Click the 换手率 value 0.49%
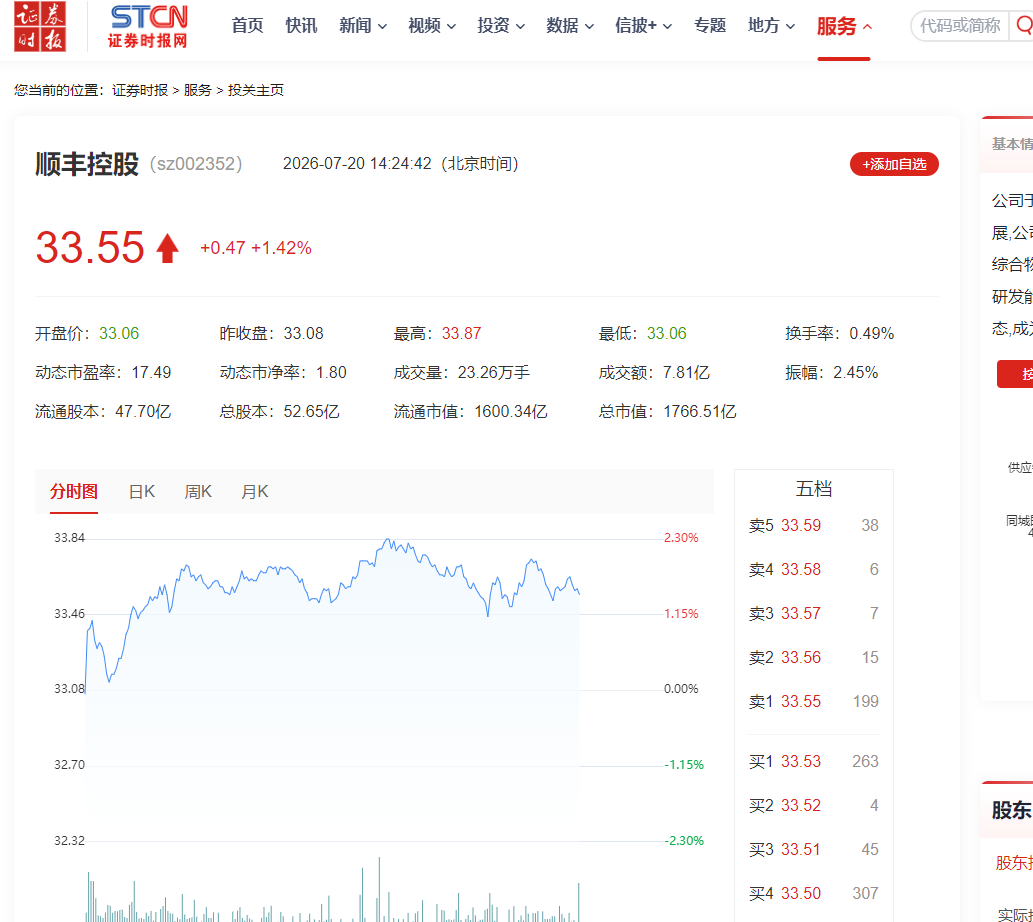The height and width of the screenshot is (922, 1033). pos(872,334)
